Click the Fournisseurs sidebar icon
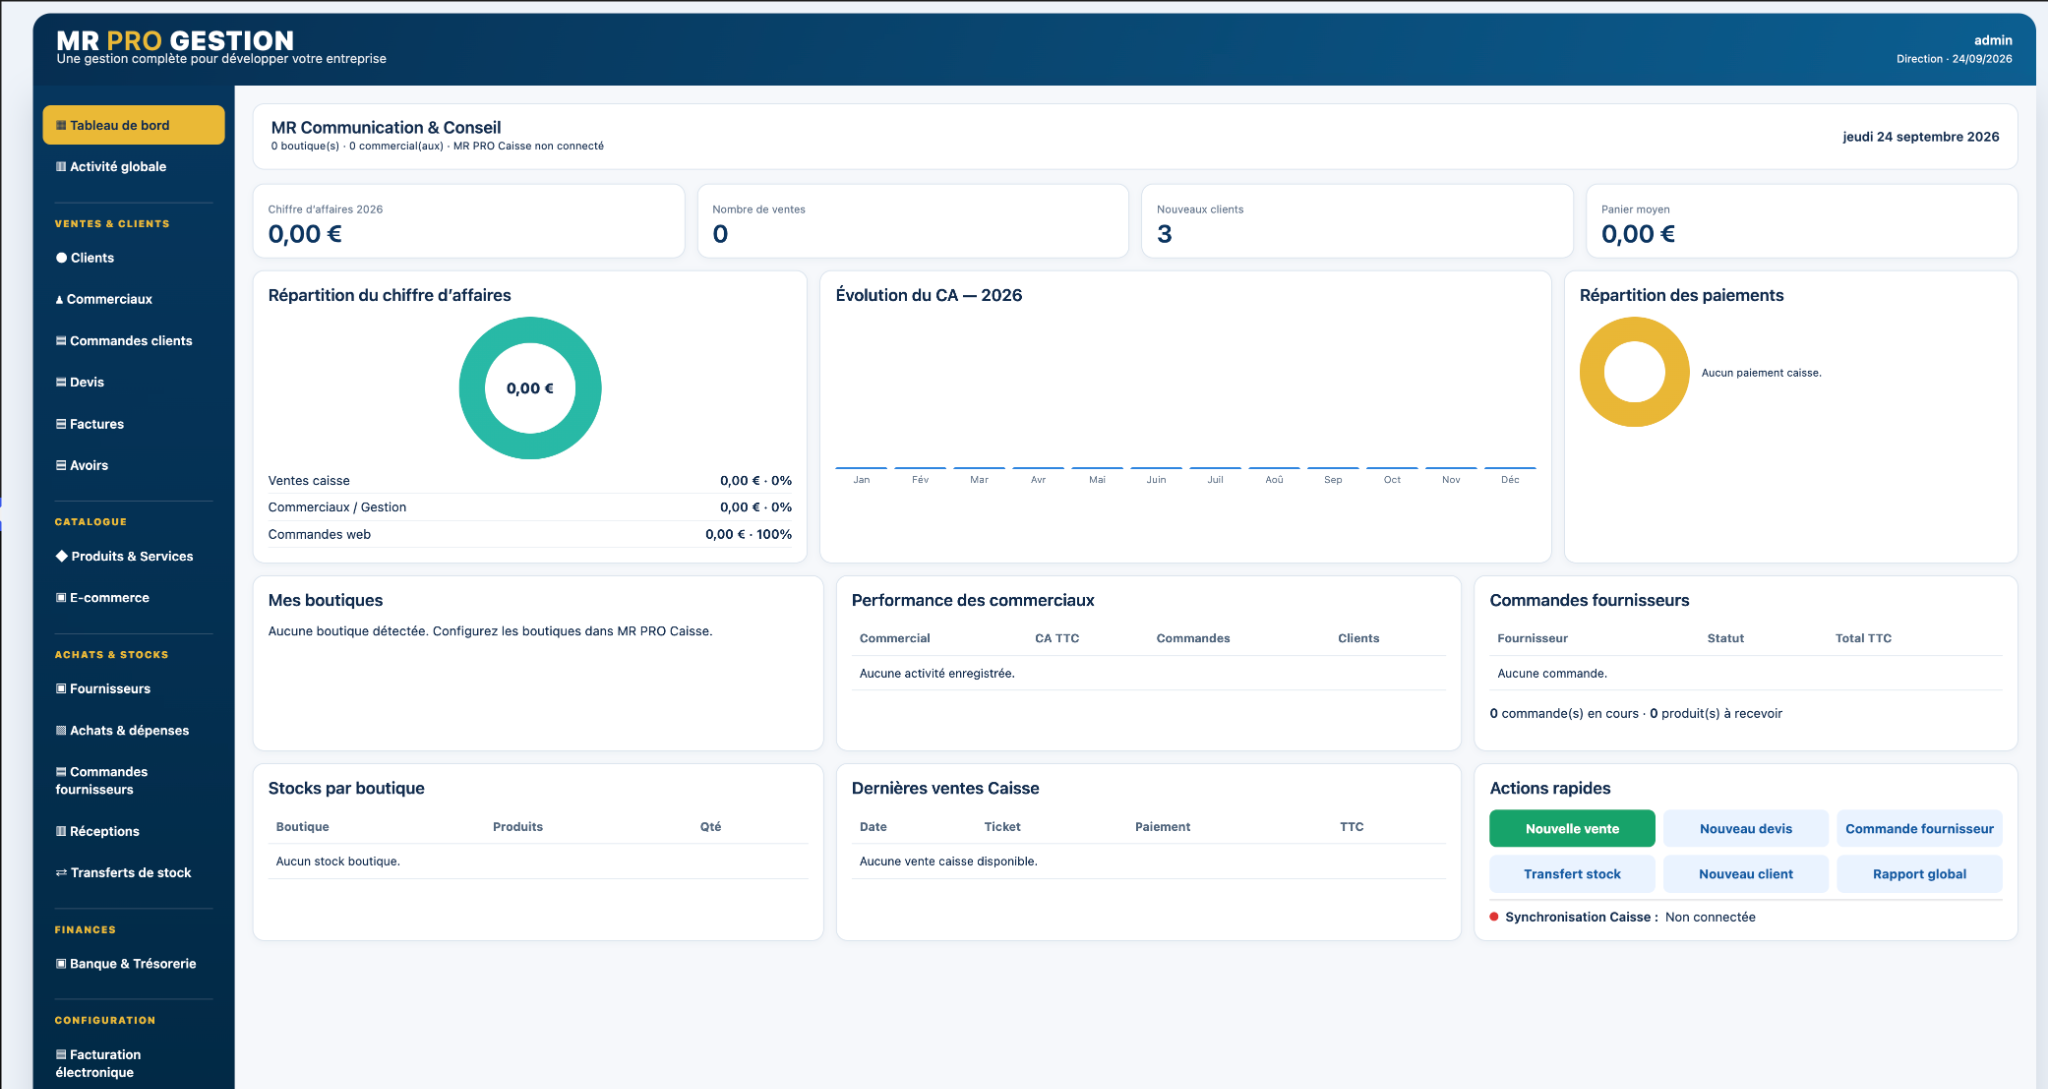 61,689
